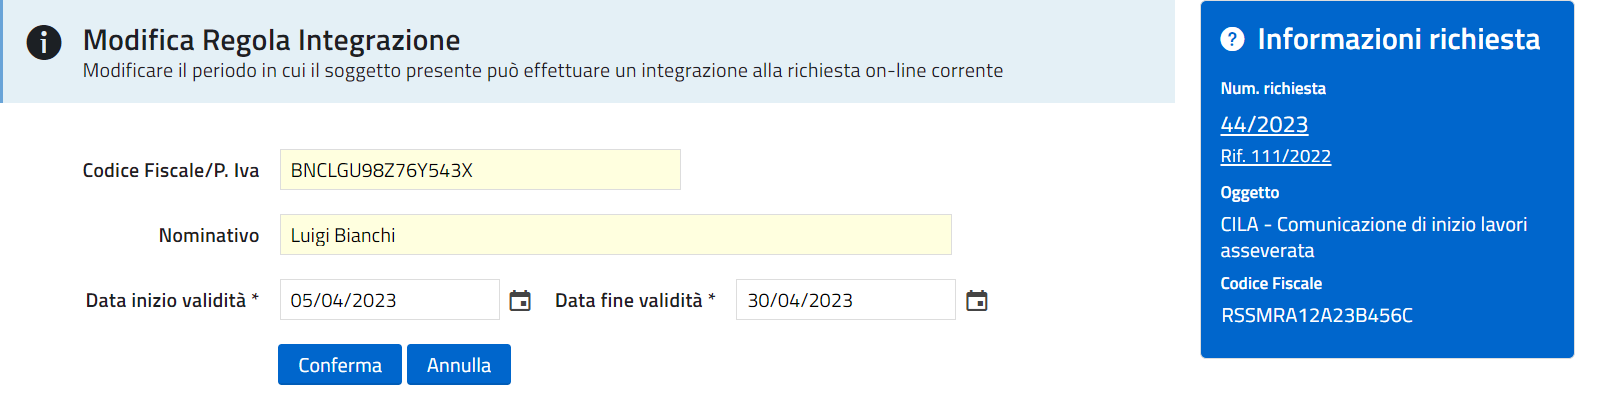Click the Codice Fiscale/P. Iva label

point(171,171)
